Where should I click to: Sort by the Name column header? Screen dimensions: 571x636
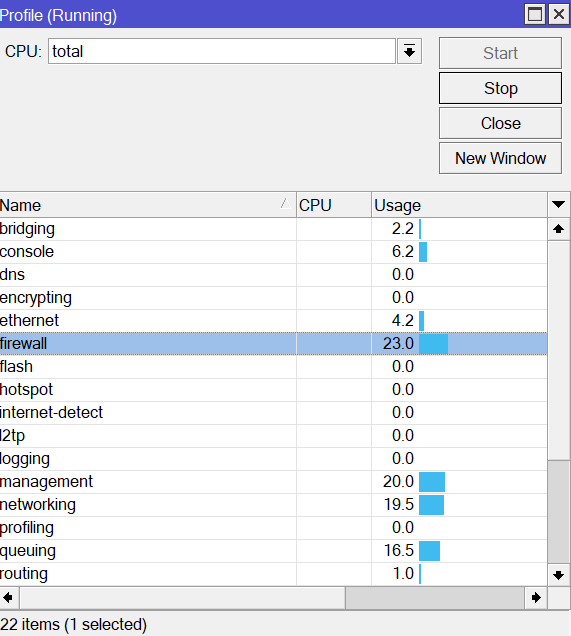[x=148, y=205]
